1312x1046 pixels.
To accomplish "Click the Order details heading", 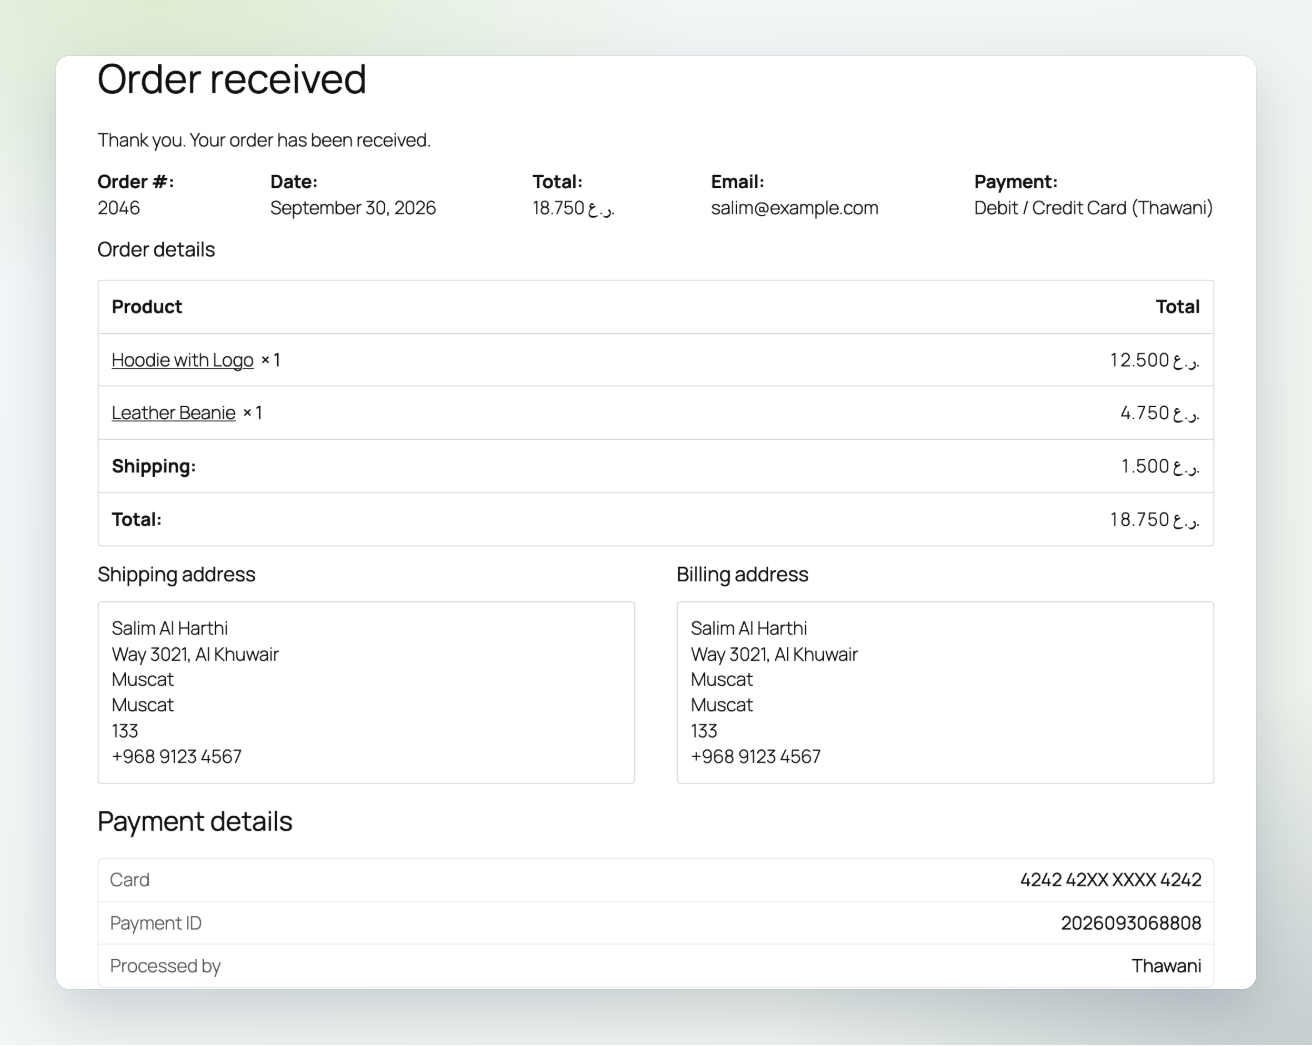I will (x=156, y=250).
